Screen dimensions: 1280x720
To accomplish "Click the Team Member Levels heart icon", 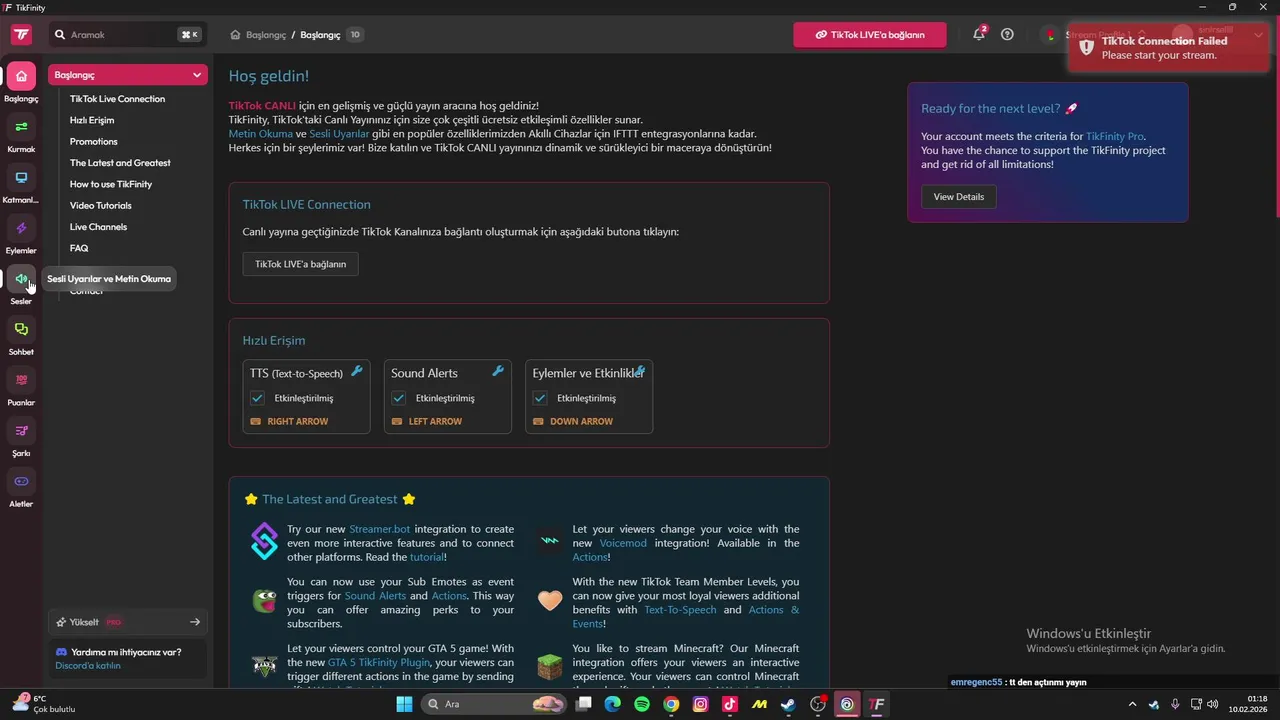I will point(550,600).
